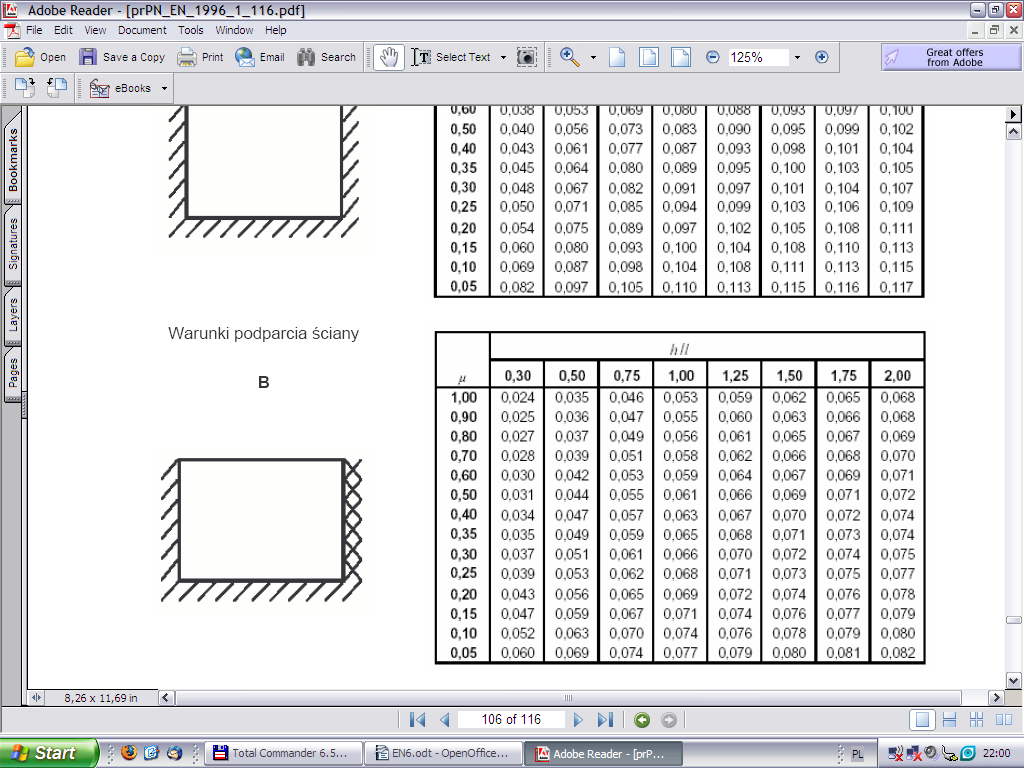
Task: Switch to Single Page layout
Action: point(922,720)
